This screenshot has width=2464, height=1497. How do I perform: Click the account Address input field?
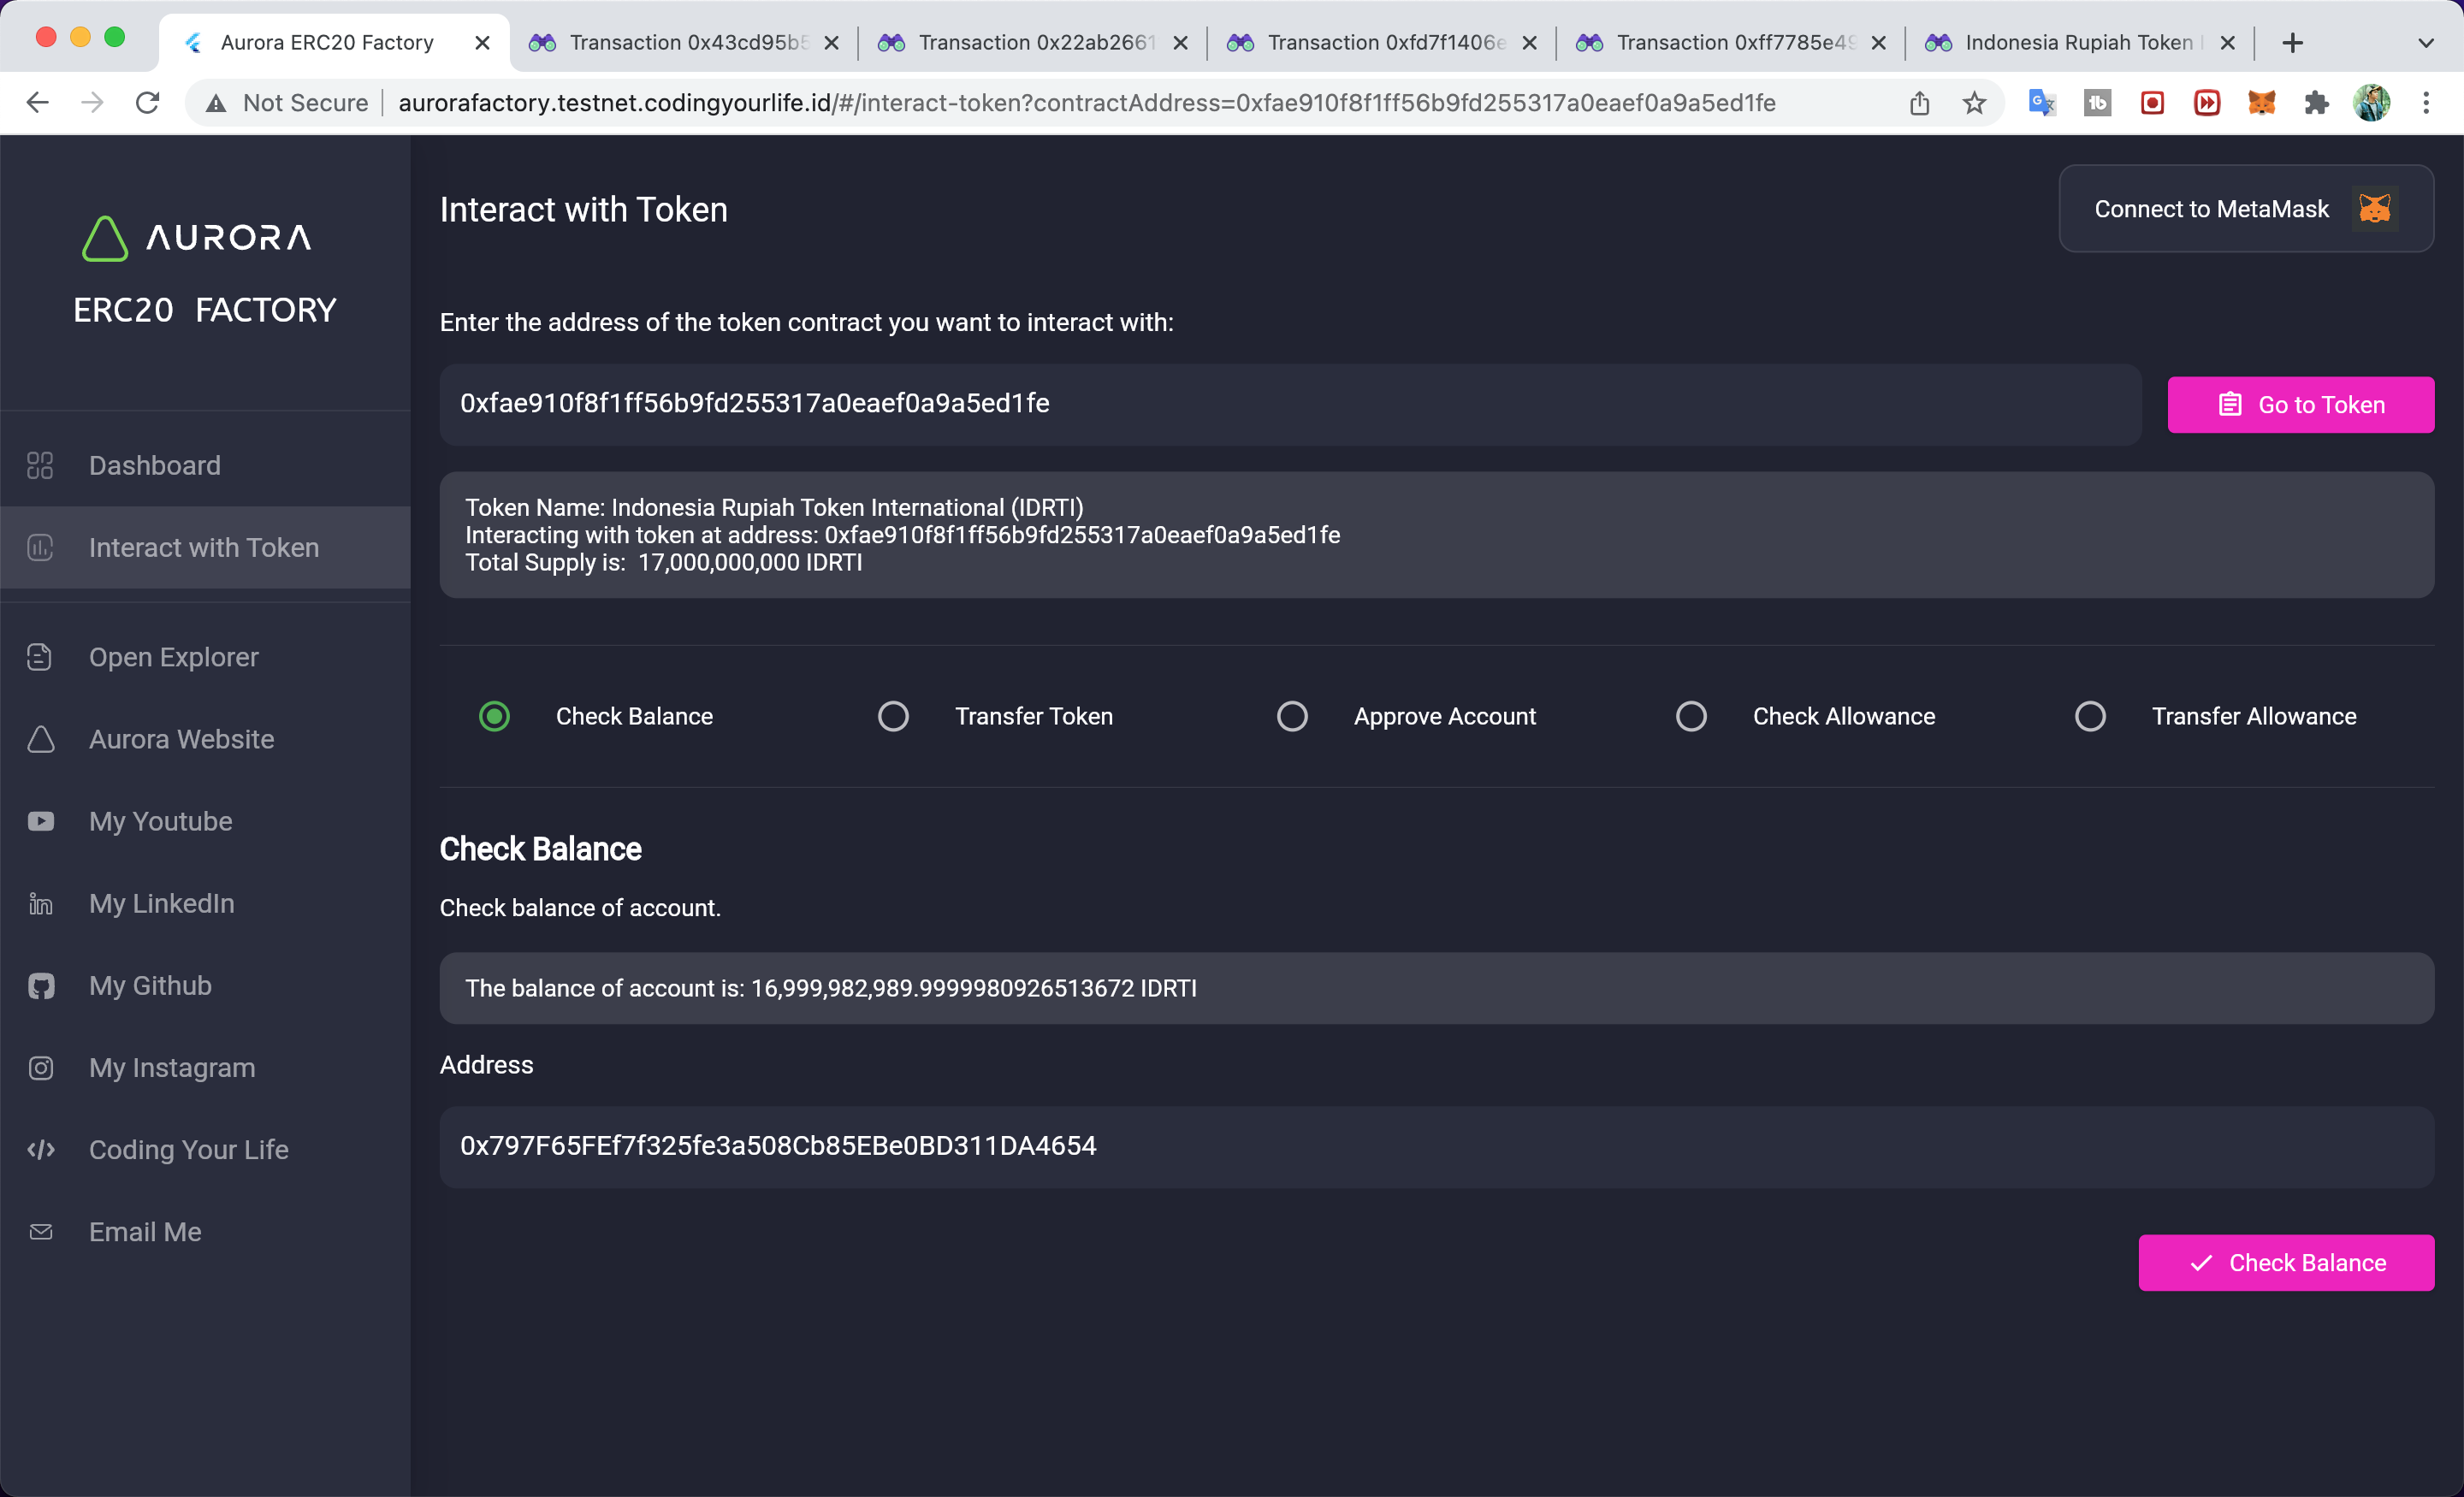1436,1146
